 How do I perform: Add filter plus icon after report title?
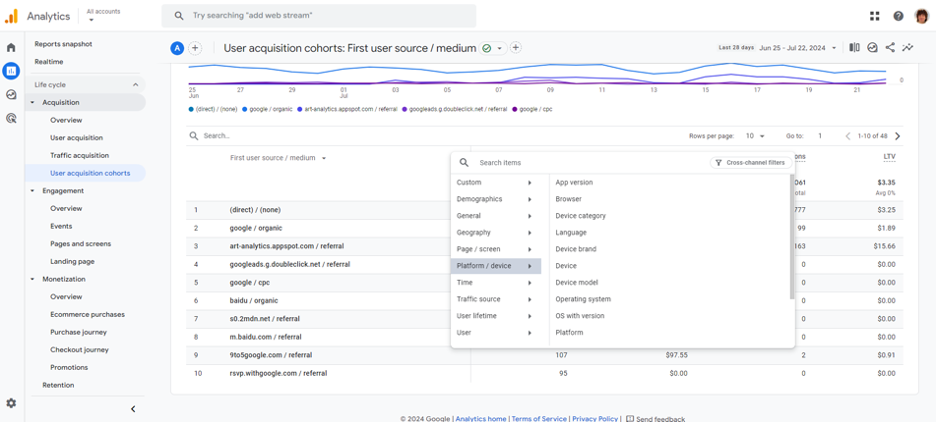[516, 48]
